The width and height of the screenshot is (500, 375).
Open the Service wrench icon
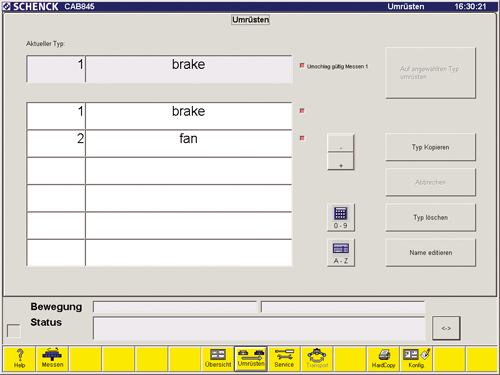point(284,359)
